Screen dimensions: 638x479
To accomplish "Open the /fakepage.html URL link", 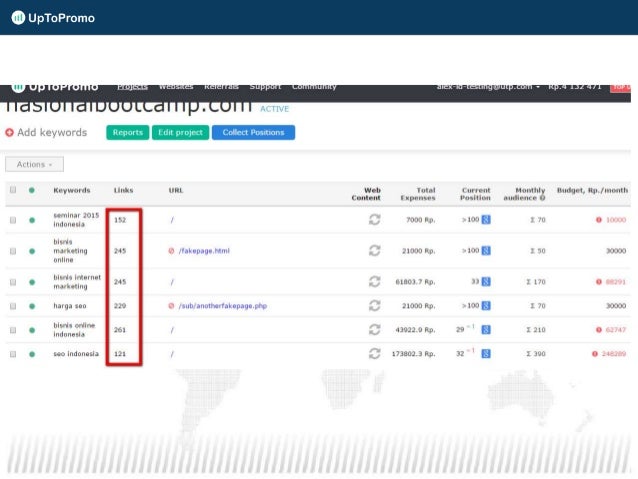I will point(204,251).
